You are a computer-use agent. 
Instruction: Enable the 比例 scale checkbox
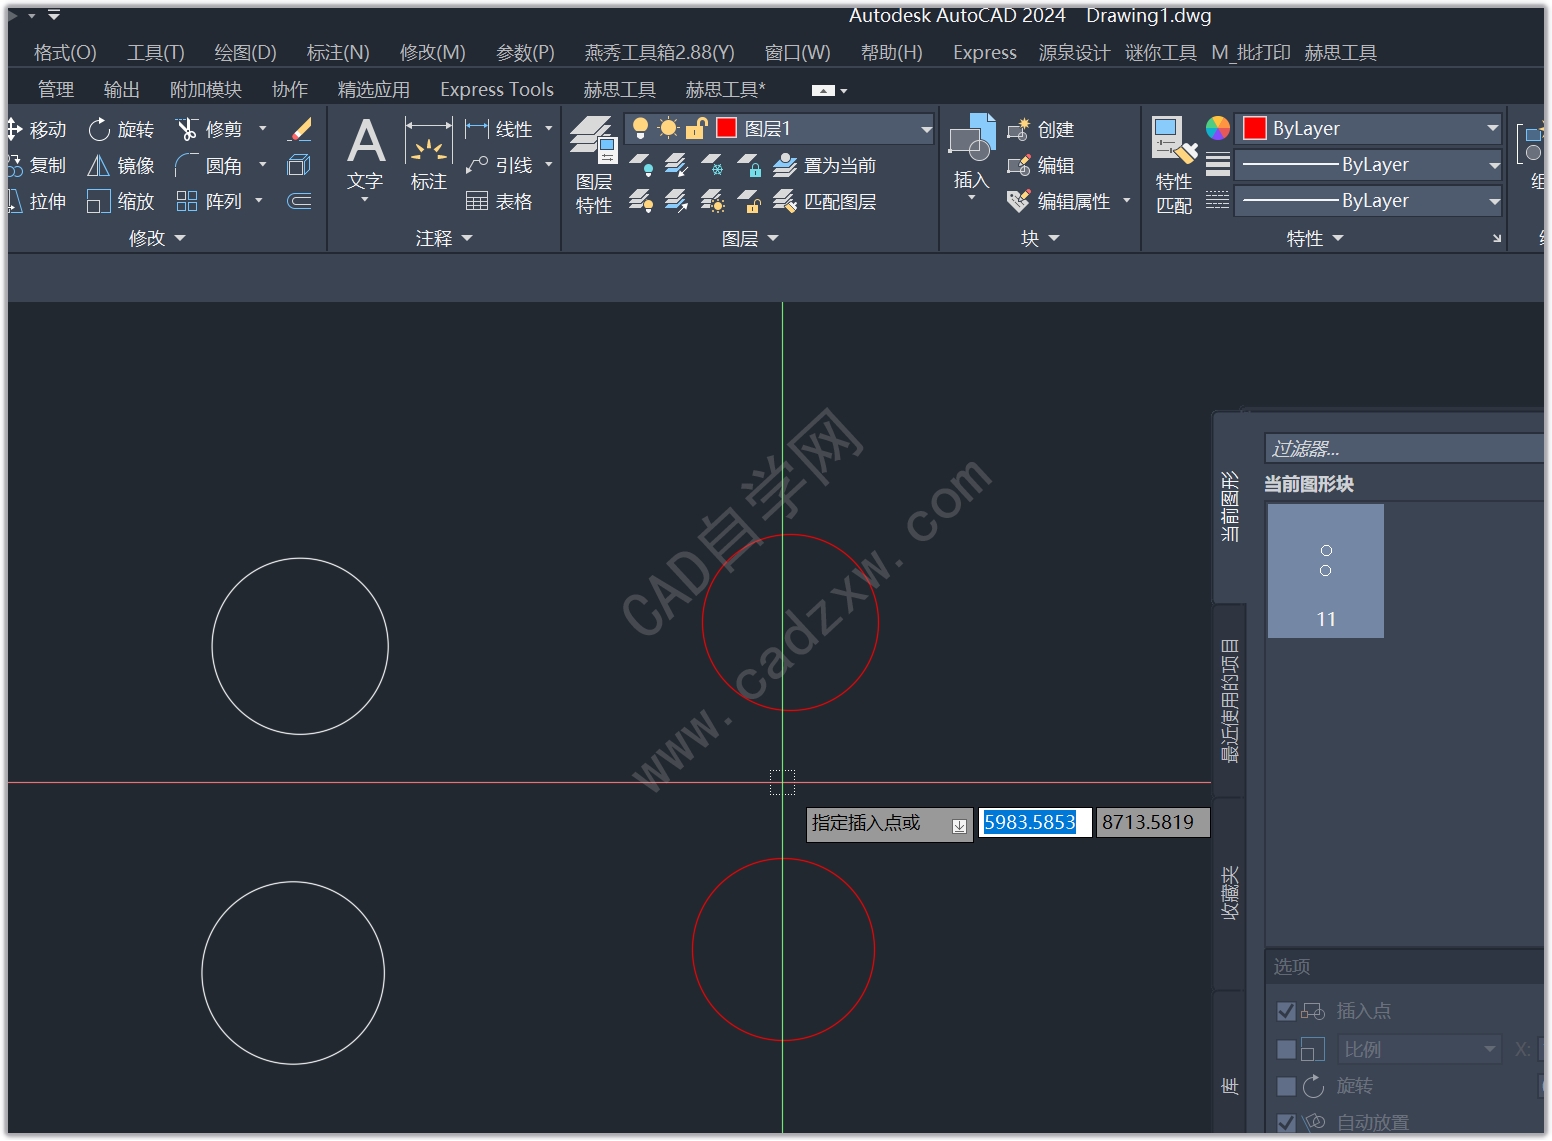(1287, 1049)
